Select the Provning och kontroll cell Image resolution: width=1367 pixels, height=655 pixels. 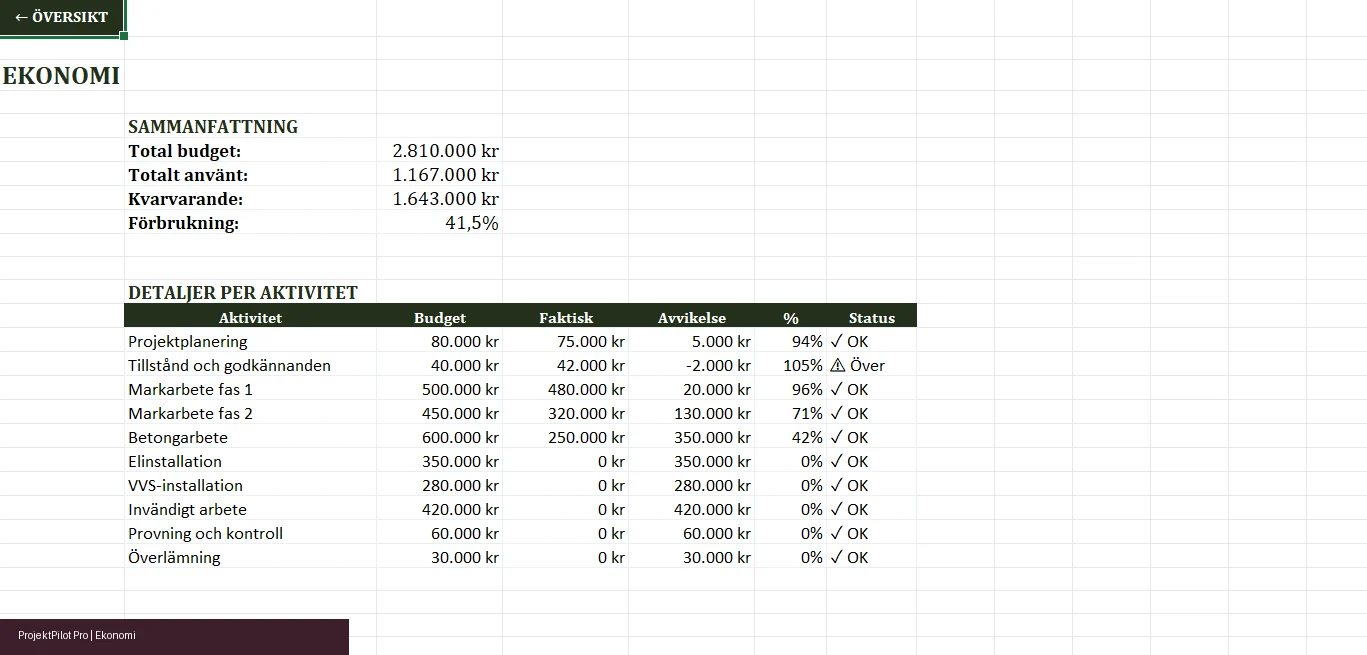pos(205,533)
